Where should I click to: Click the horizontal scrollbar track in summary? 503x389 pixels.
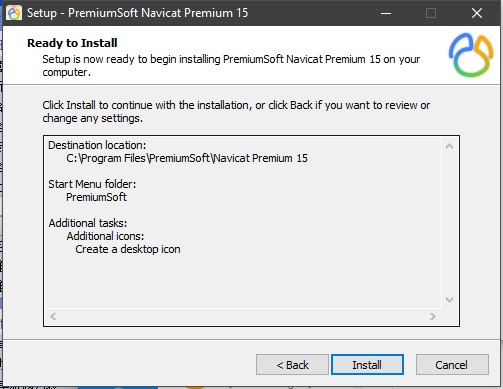[x=243, y=316]
